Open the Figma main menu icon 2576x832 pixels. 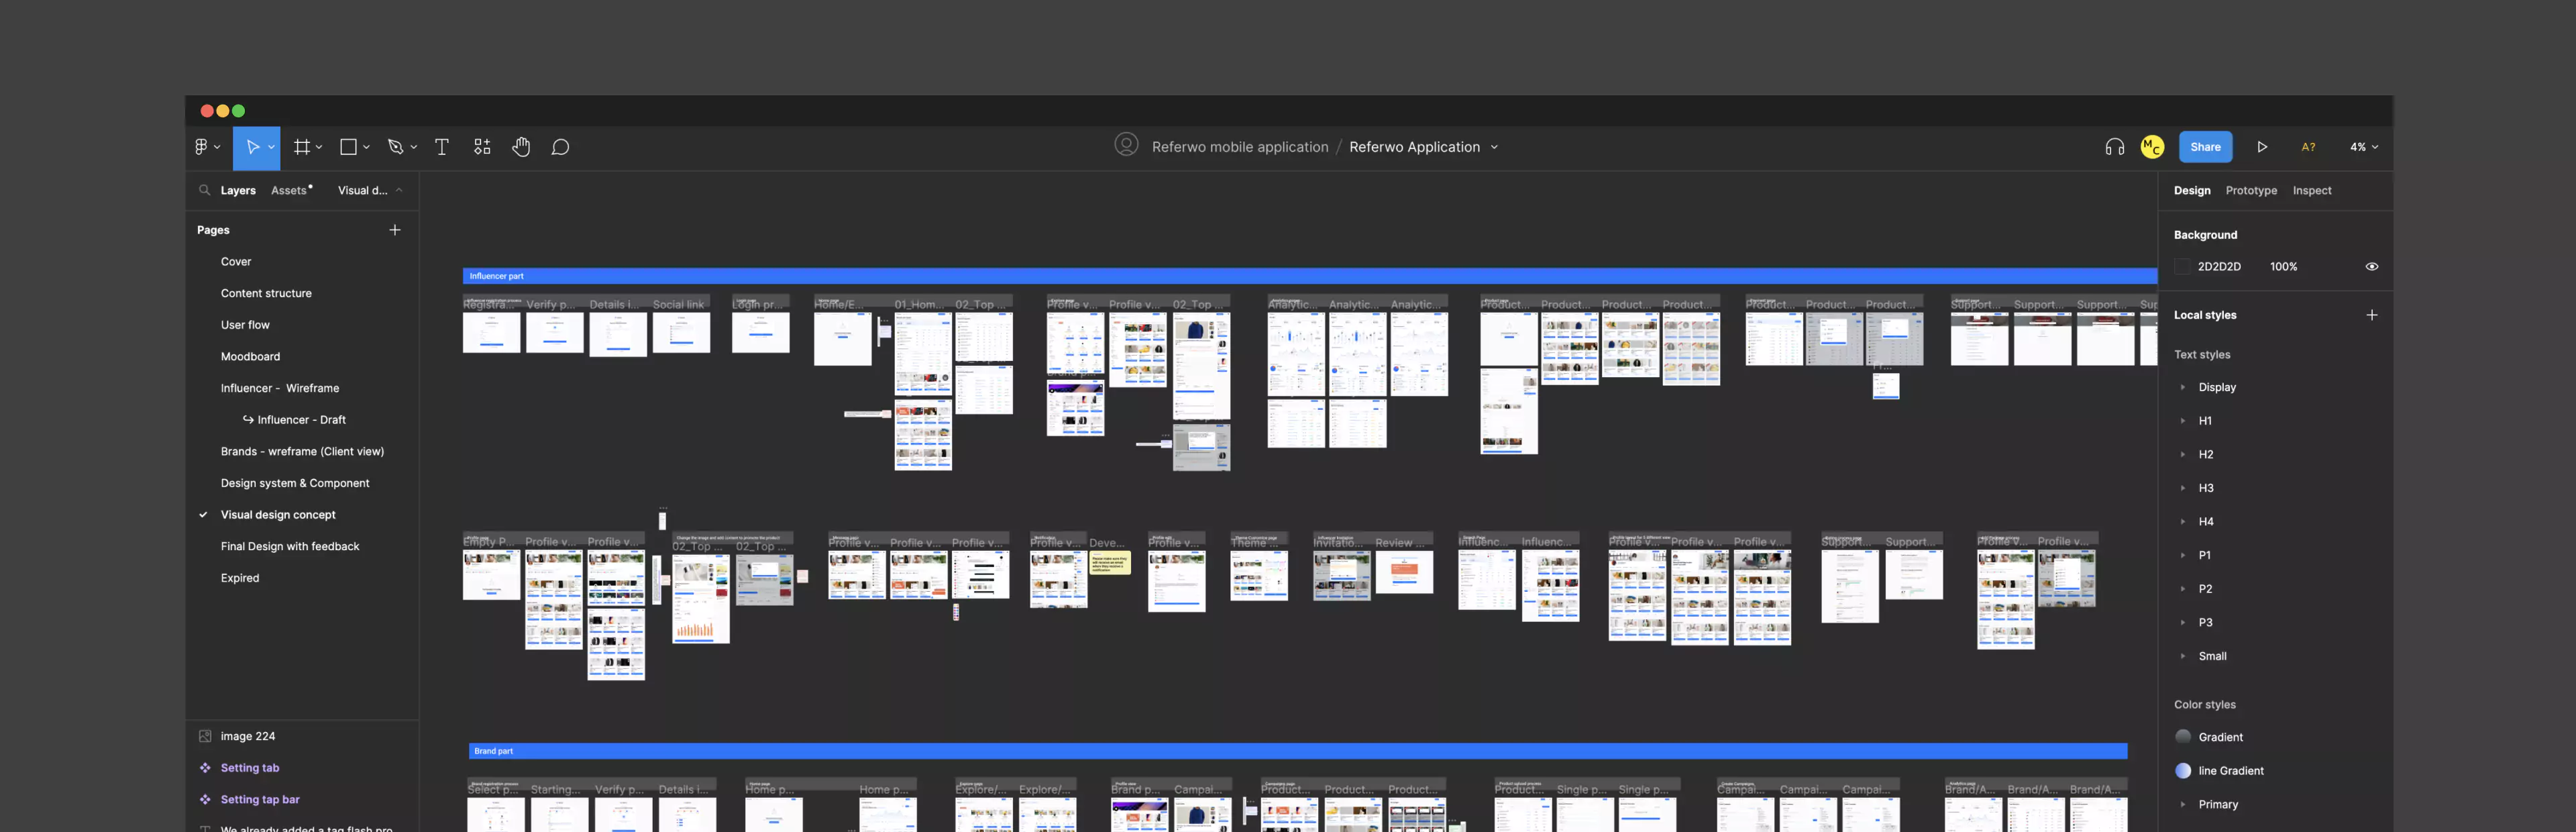[203, 147]
